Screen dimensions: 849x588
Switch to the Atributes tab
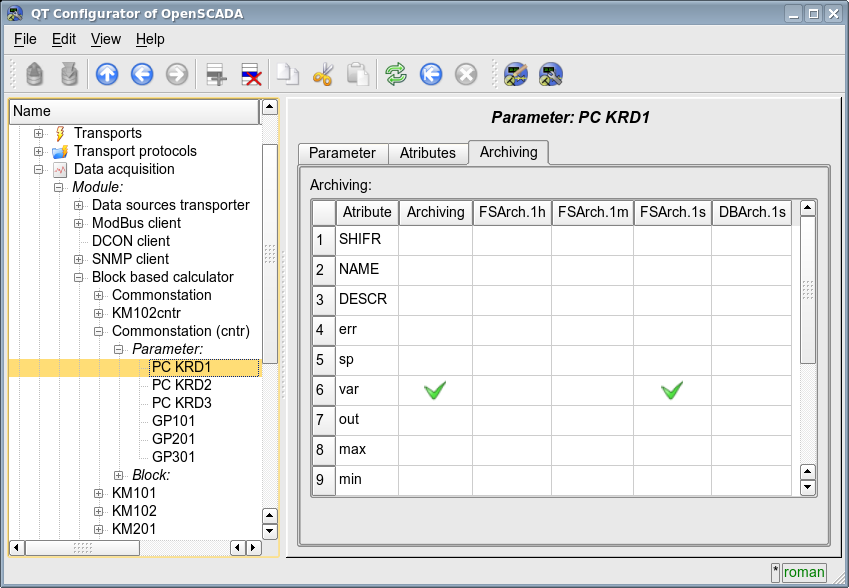(x=427, y=153)
